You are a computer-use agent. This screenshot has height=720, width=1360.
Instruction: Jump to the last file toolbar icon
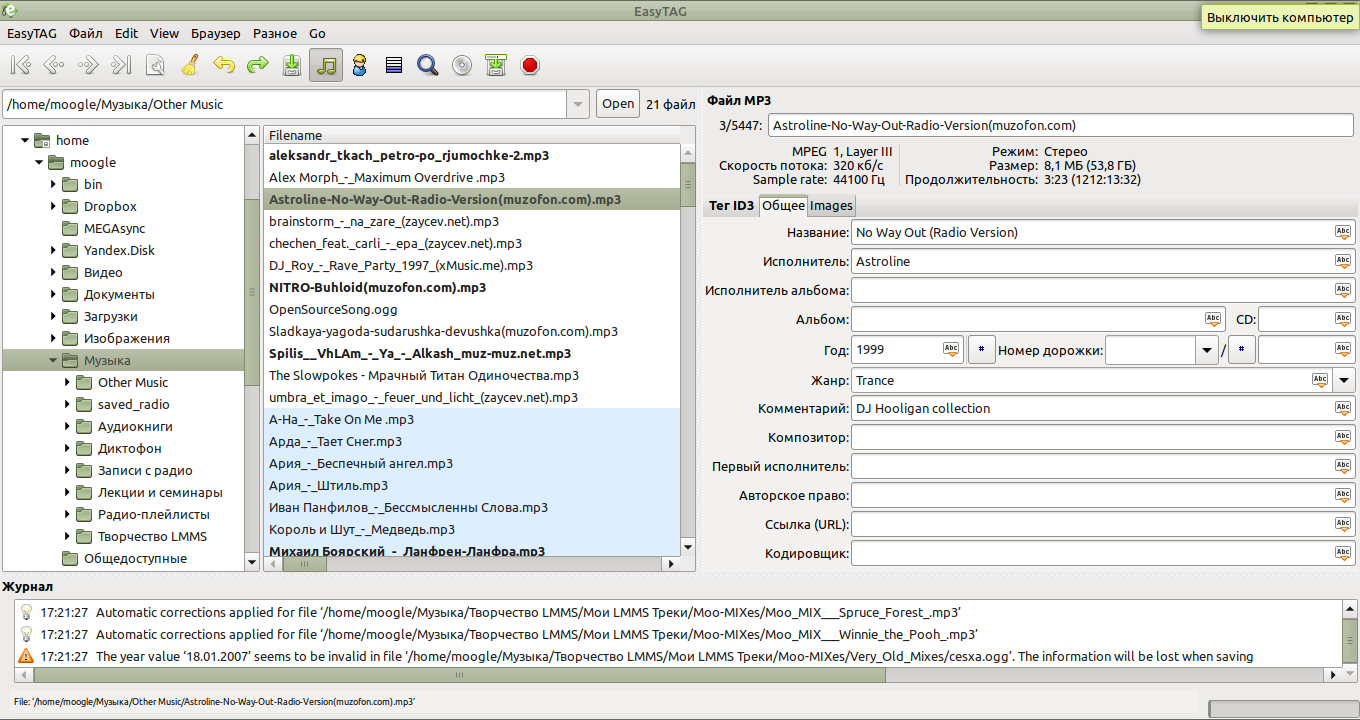pos(122,66)
